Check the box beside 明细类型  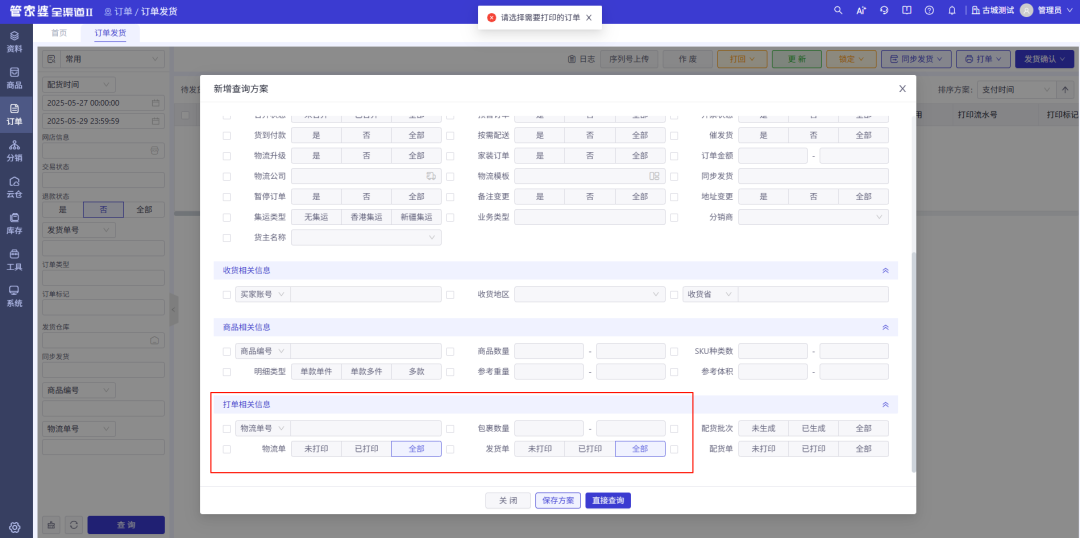[227, 372]
